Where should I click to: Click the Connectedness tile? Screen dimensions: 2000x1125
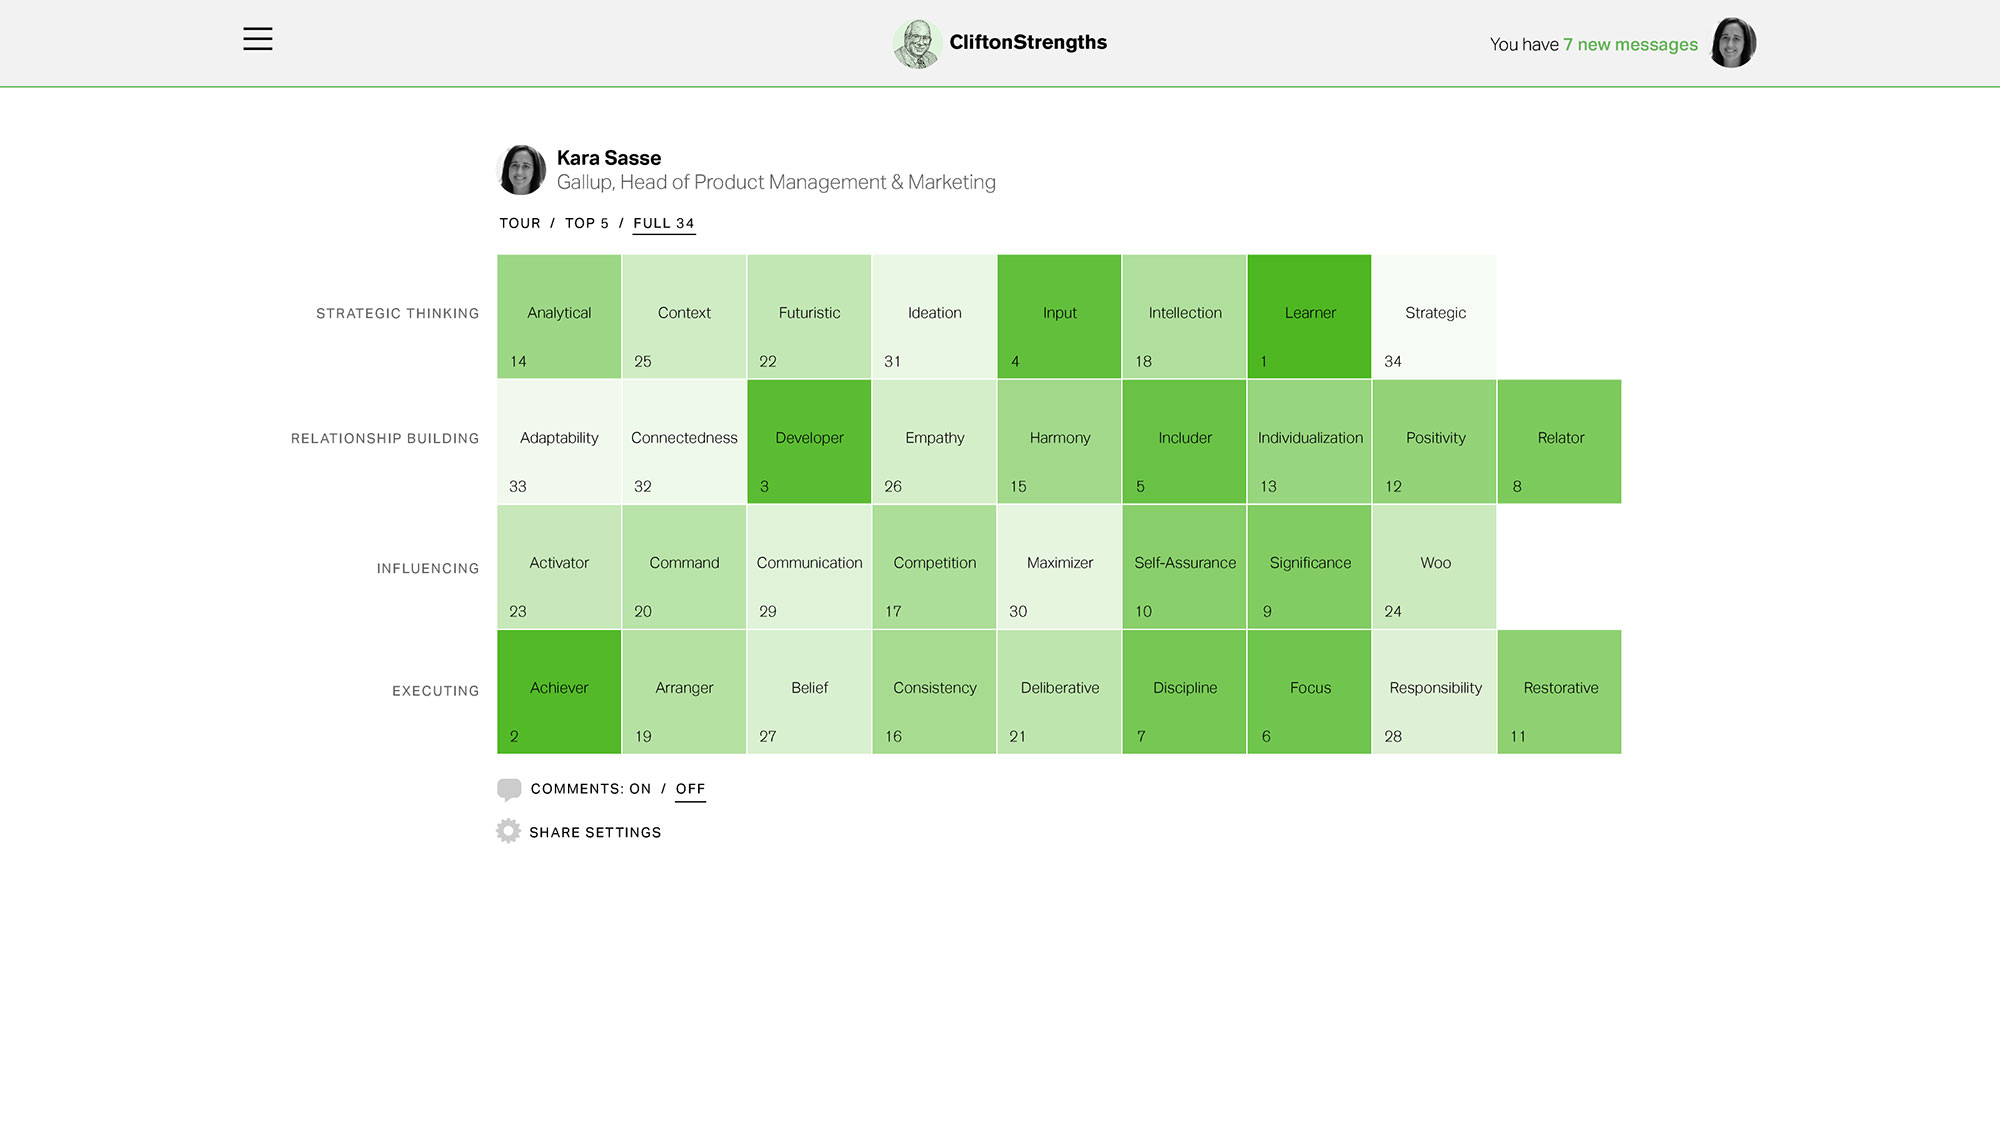click(684, 442)
